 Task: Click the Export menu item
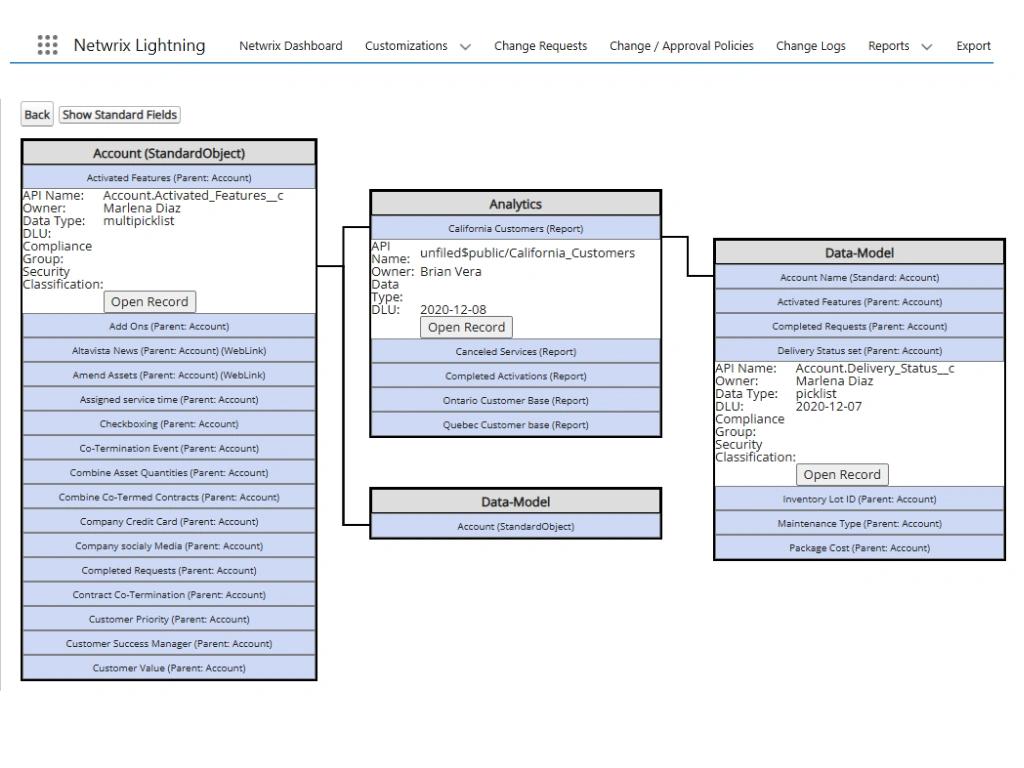[973, 45]
